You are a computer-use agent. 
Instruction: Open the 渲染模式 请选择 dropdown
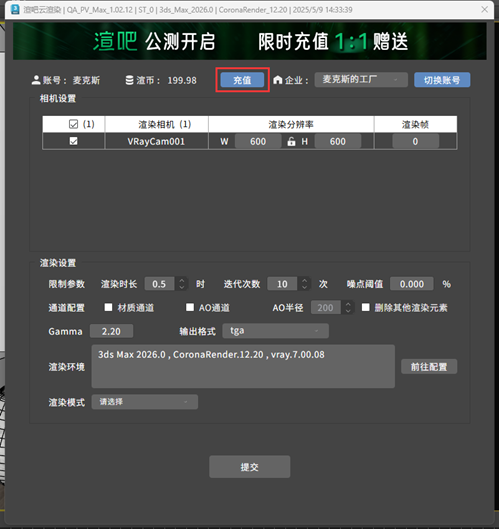pos(145,402)
